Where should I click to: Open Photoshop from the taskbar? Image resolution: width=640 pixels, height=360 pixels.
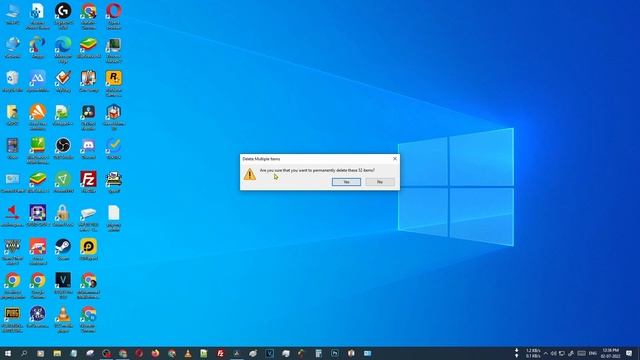coord(335,353)
